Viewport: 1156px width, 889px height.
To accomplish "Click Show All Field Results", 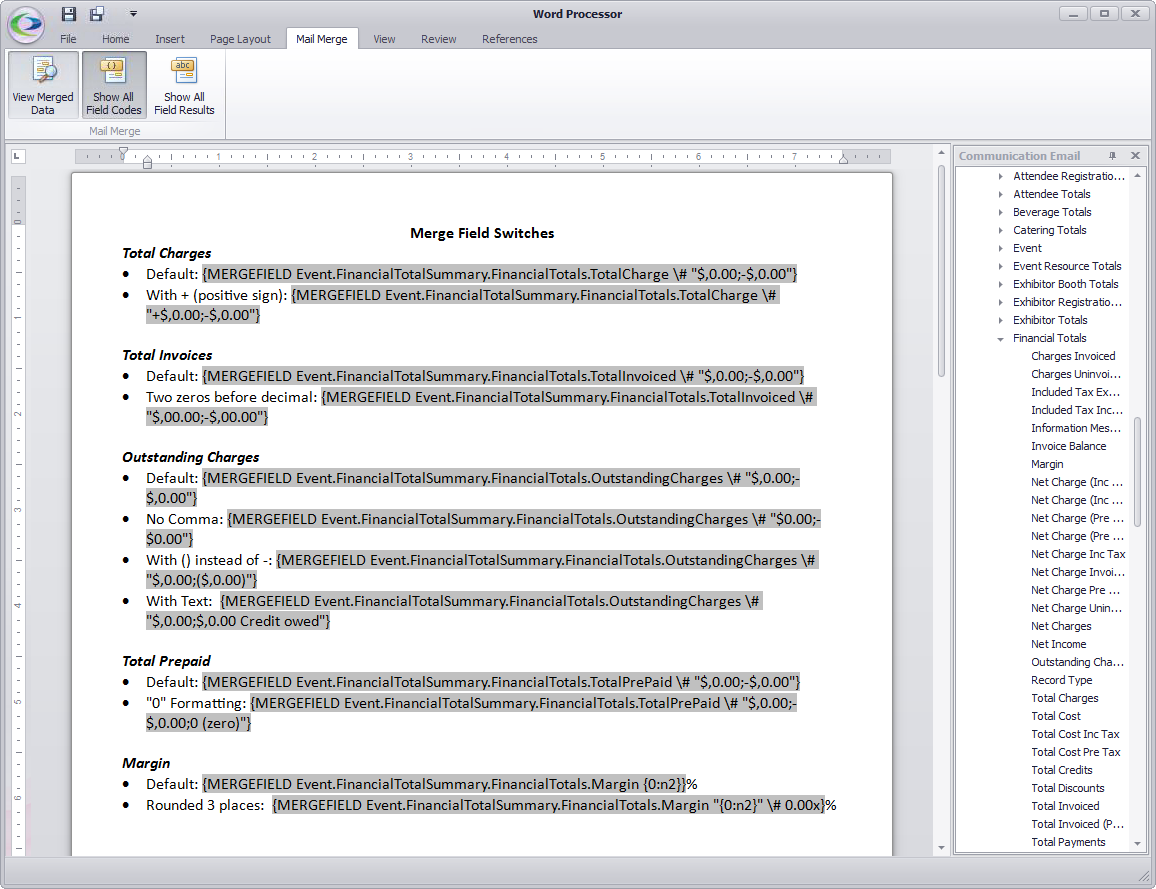I will coord(184,85).
